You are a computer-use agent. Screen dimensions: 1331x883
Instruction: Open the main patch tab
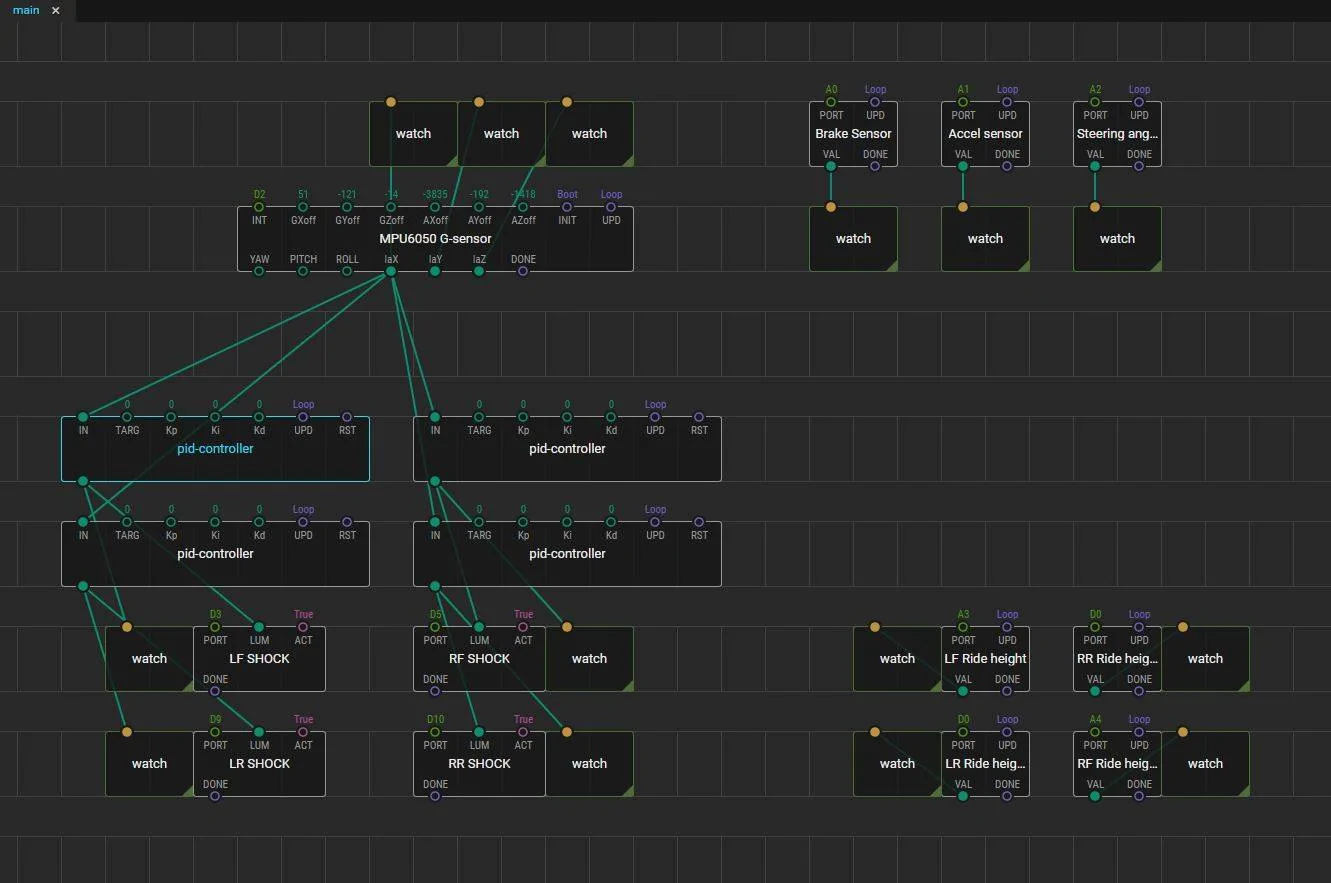tap(26, 10)
